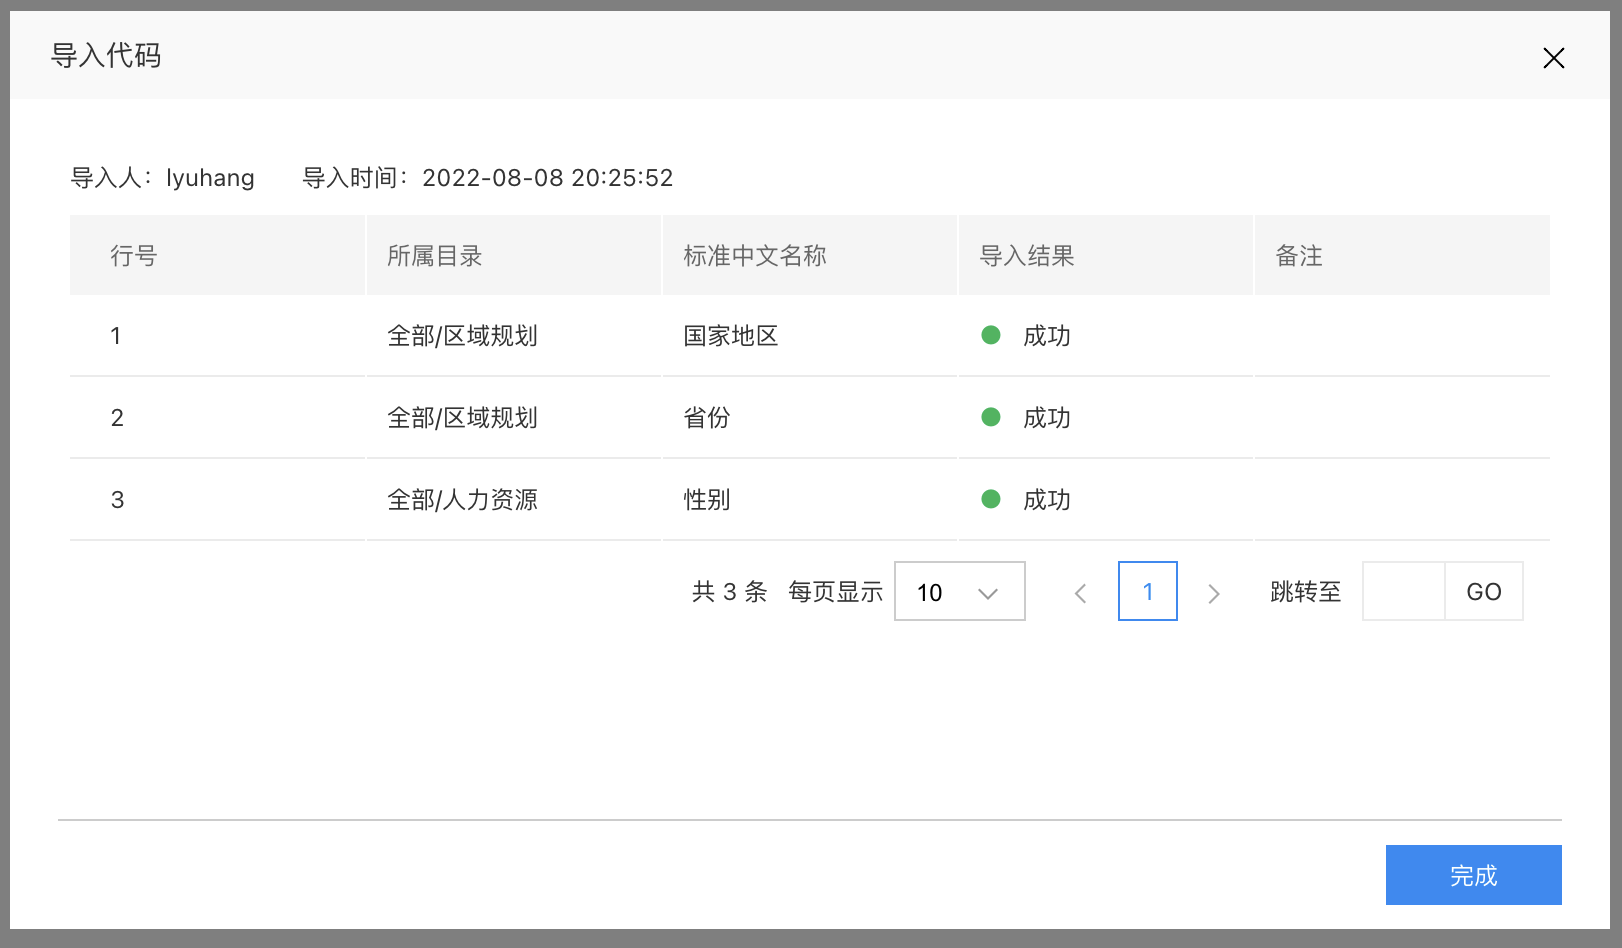Click green status dot in 性别 row
The width and height of the screenshot is (1622, 948).
pyautogui.click(x=991, y=499)
